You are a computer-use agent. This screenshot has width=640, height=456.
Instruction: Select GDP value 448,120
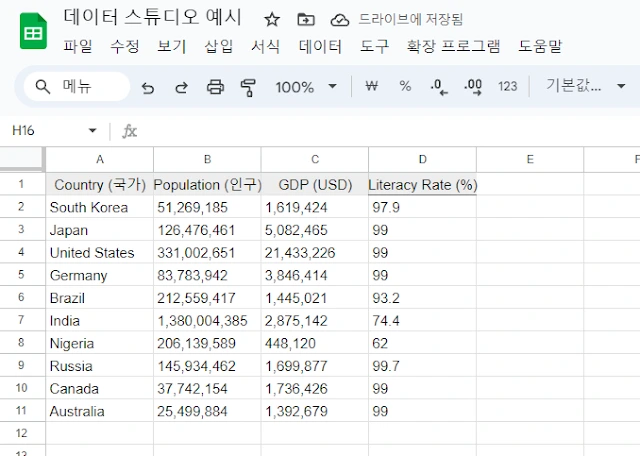315,343
